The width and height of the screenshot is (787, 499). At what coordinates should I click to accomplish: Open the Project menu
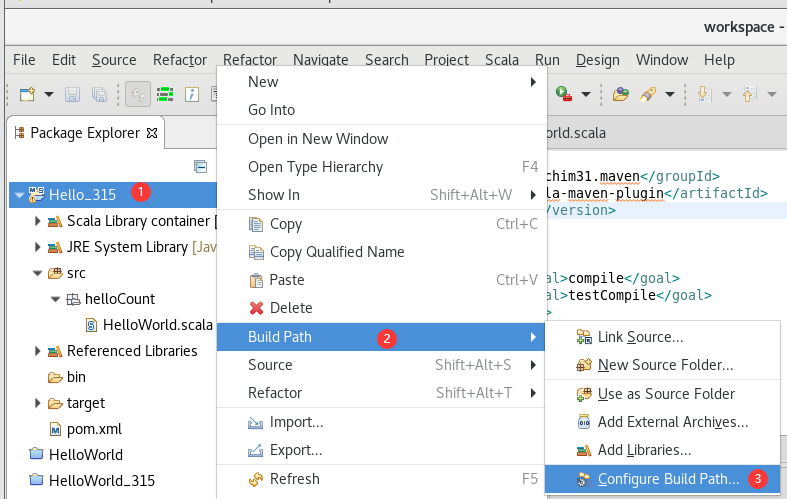tap(447, 60)
